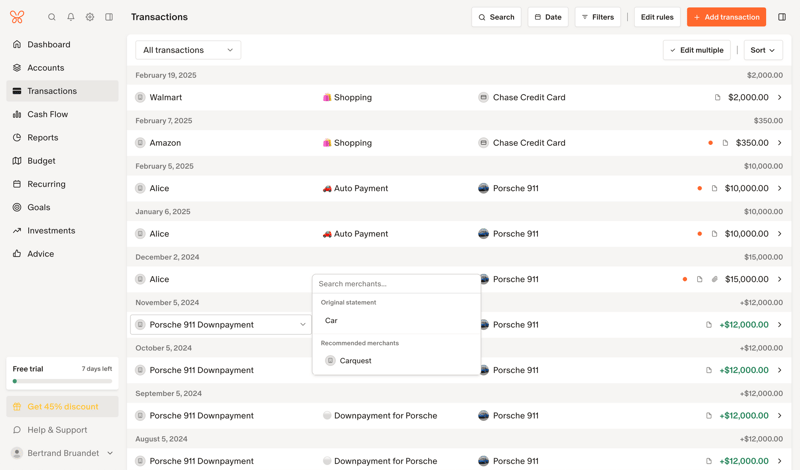
Task: Open Reports section
Action: (x=62, y=138)
